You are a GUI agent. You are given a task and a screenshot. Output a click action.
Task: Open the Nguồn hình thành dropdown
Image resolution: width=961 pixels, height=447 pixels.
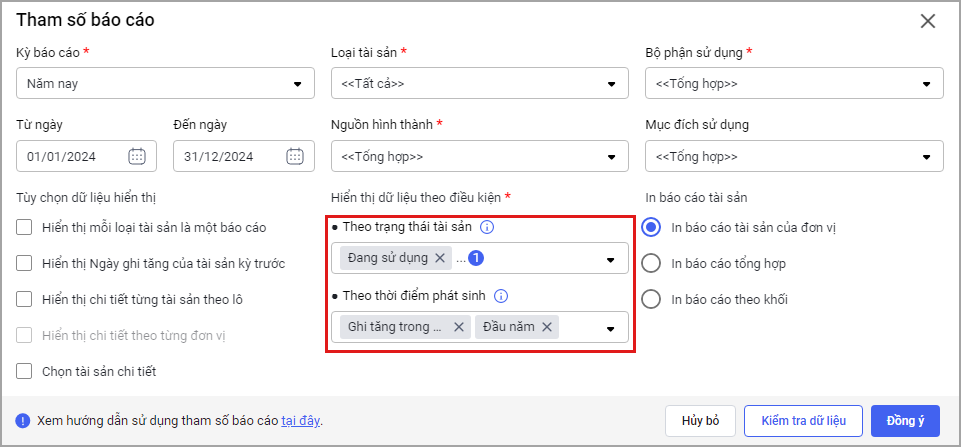pos(611,157)
